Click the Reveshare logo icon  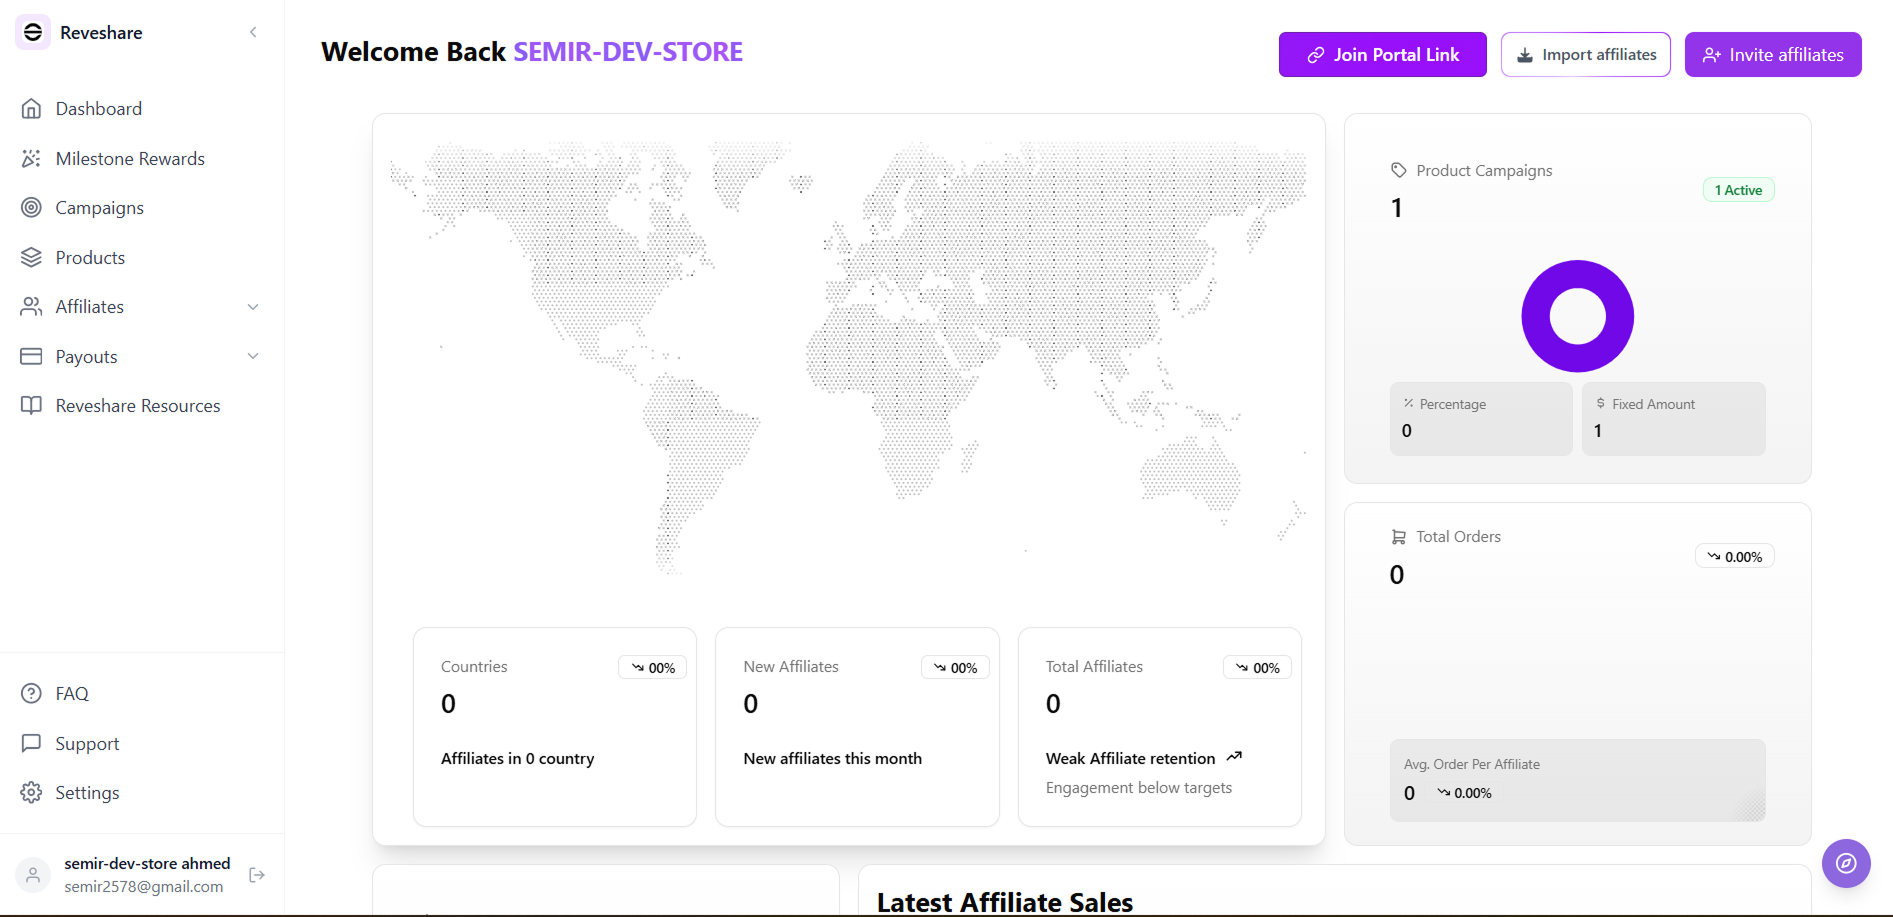pyautogui.click(x=33, y=32)
